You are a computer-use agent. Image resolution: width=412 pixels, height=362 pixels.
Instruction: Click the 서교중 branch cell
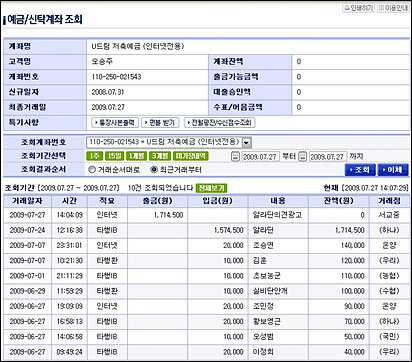(x=389, y=215)
